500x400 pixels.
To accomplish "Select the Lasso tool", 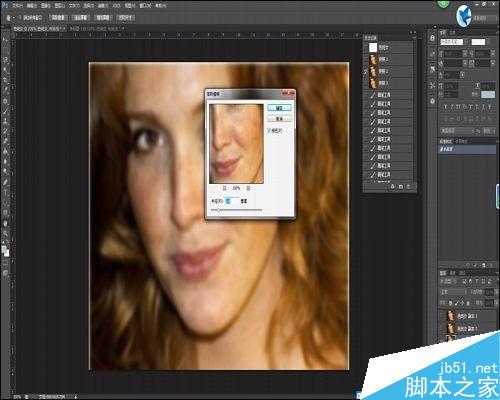I will pos(5,60).
